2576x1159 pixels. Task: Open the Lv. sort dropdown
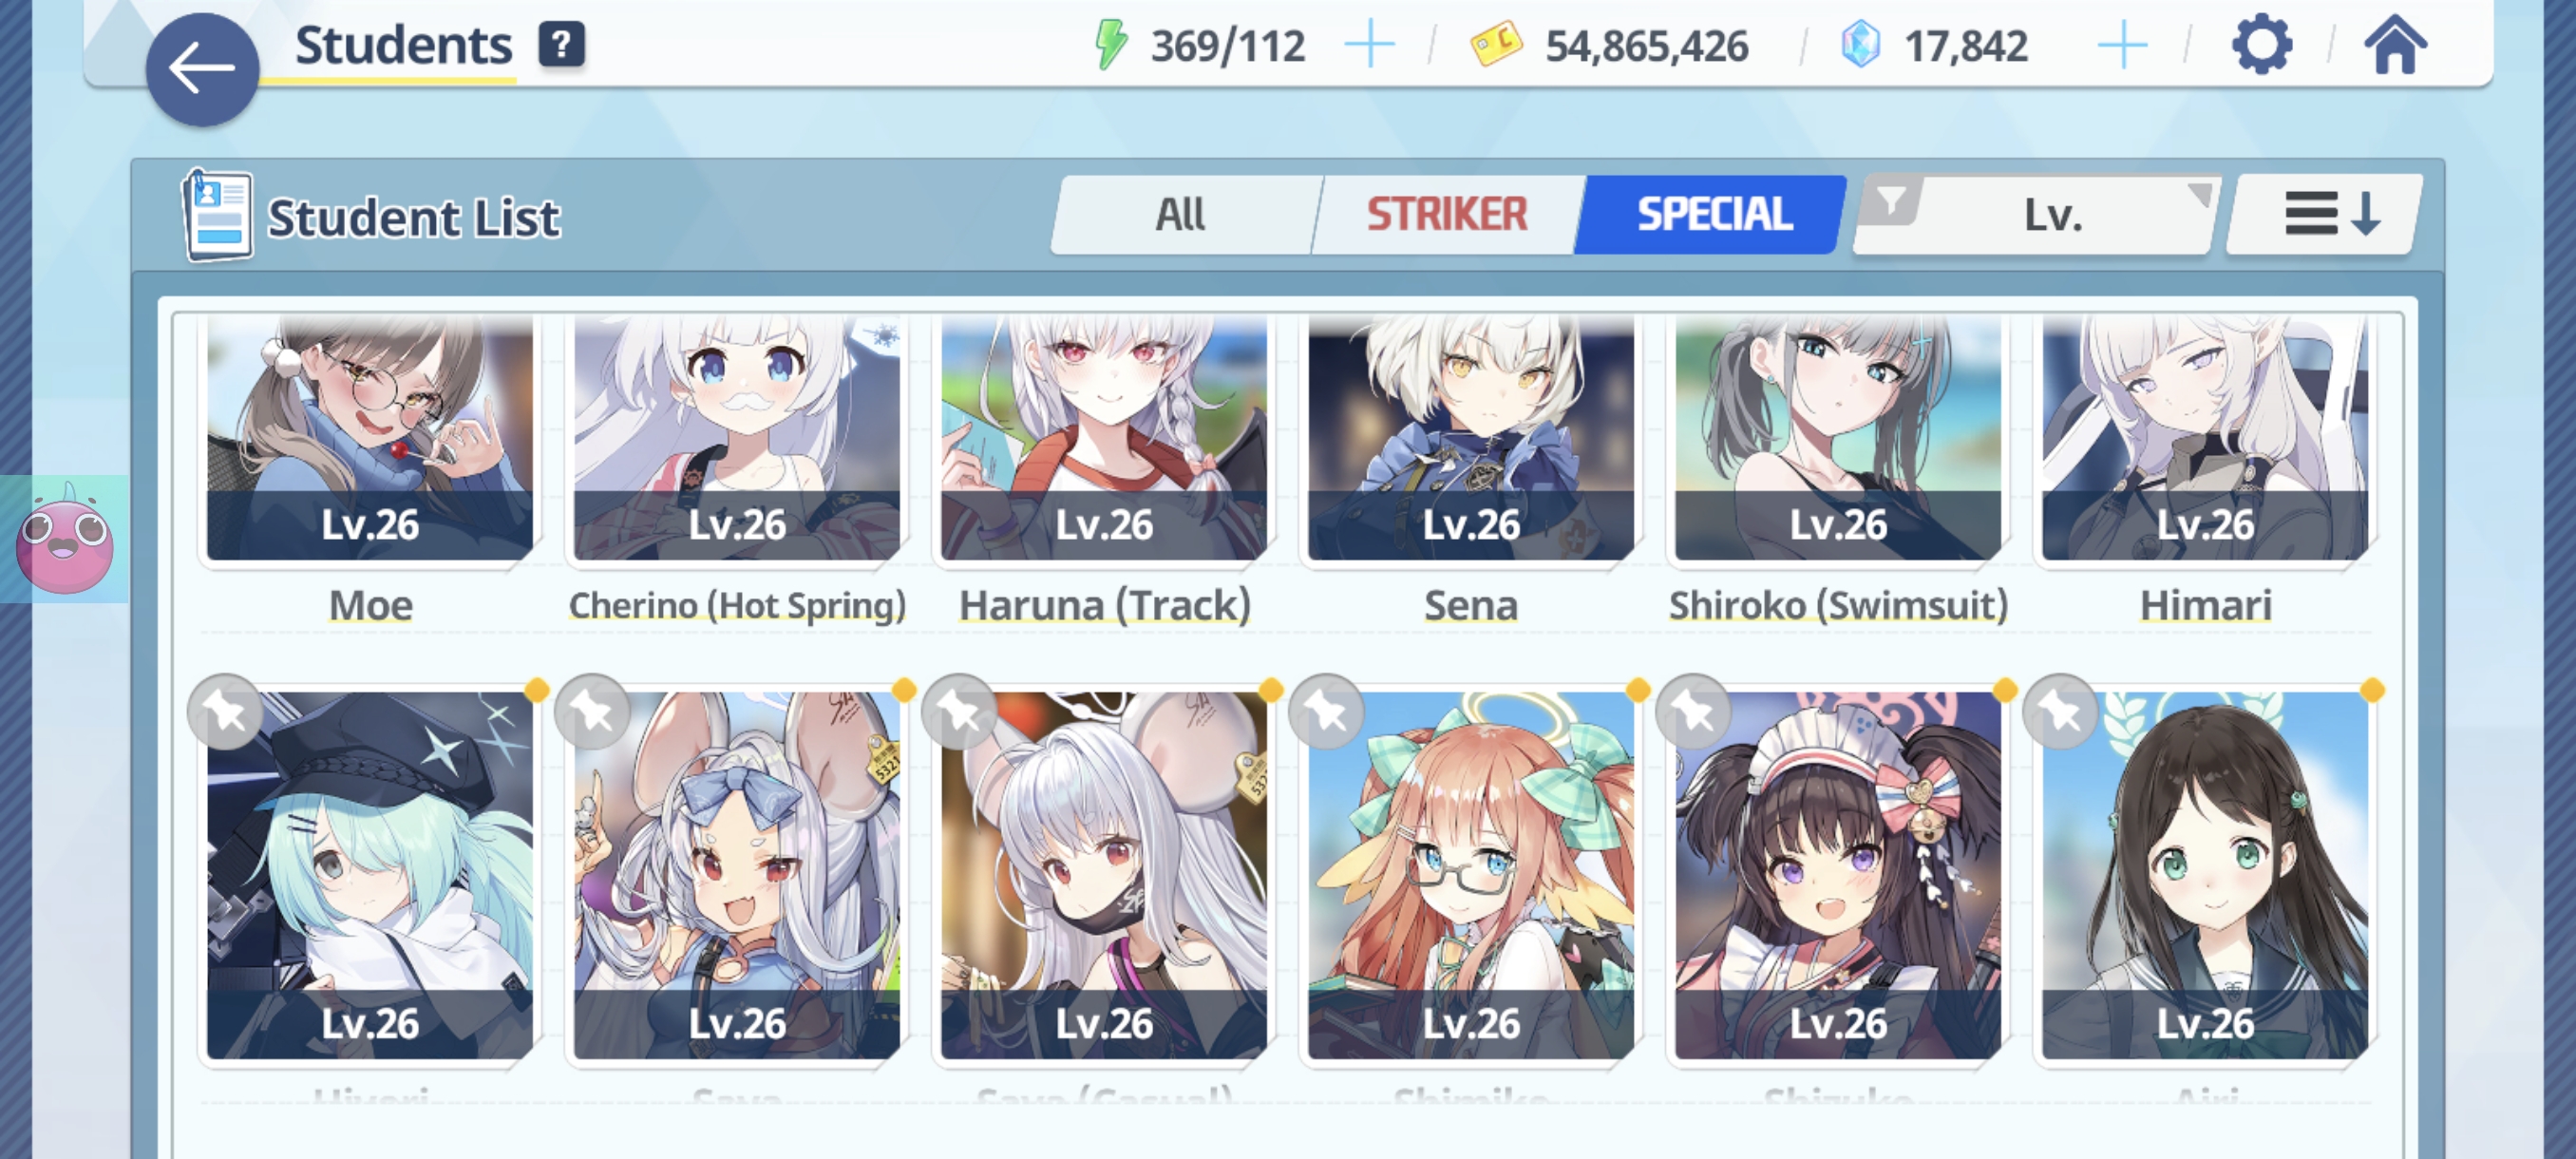coord(2052,215)
